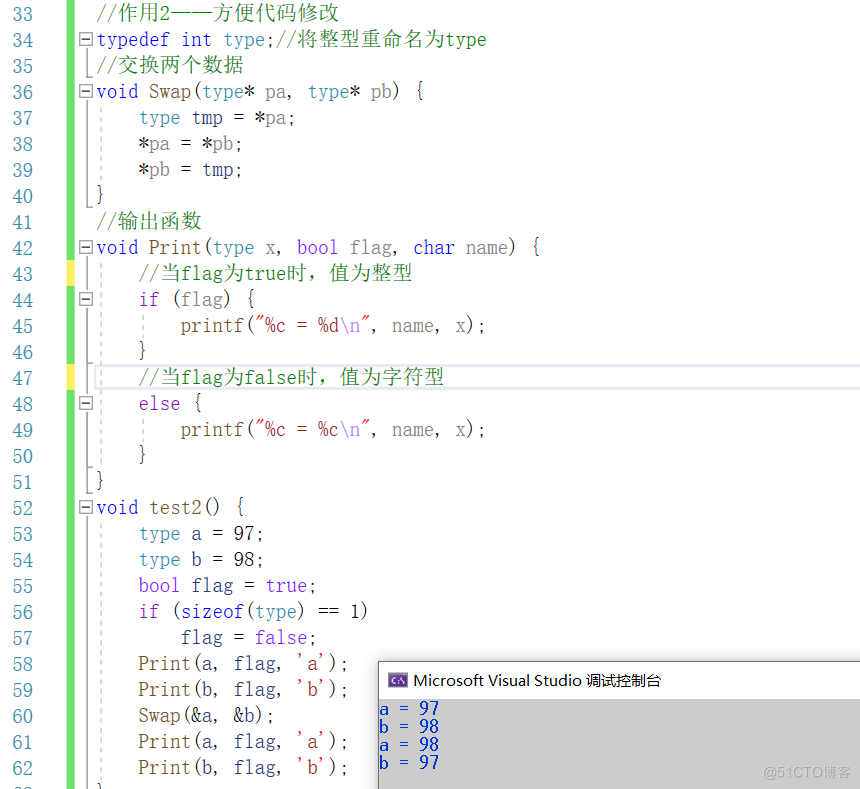Collapse the Print function on line 42
This screenshot has width=860, height=789.
[86, 247]
